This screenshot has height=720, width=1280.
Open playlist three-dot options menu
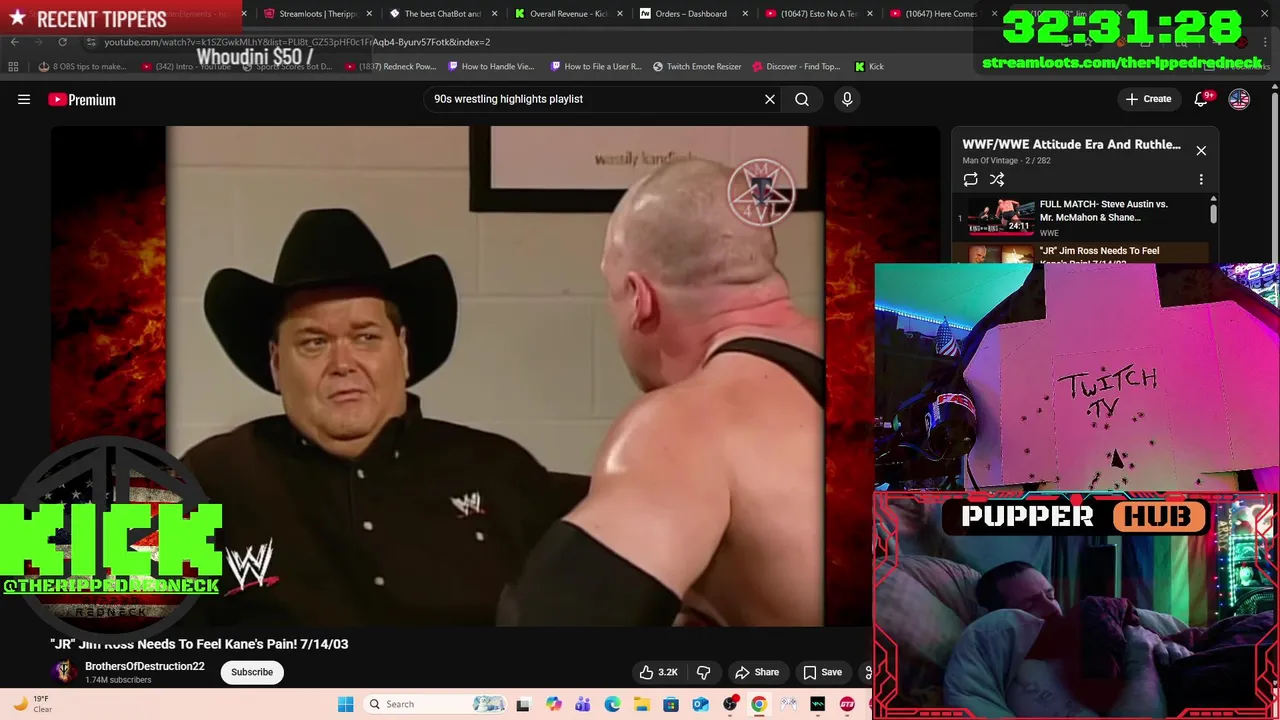click(x=1201, y=179)
